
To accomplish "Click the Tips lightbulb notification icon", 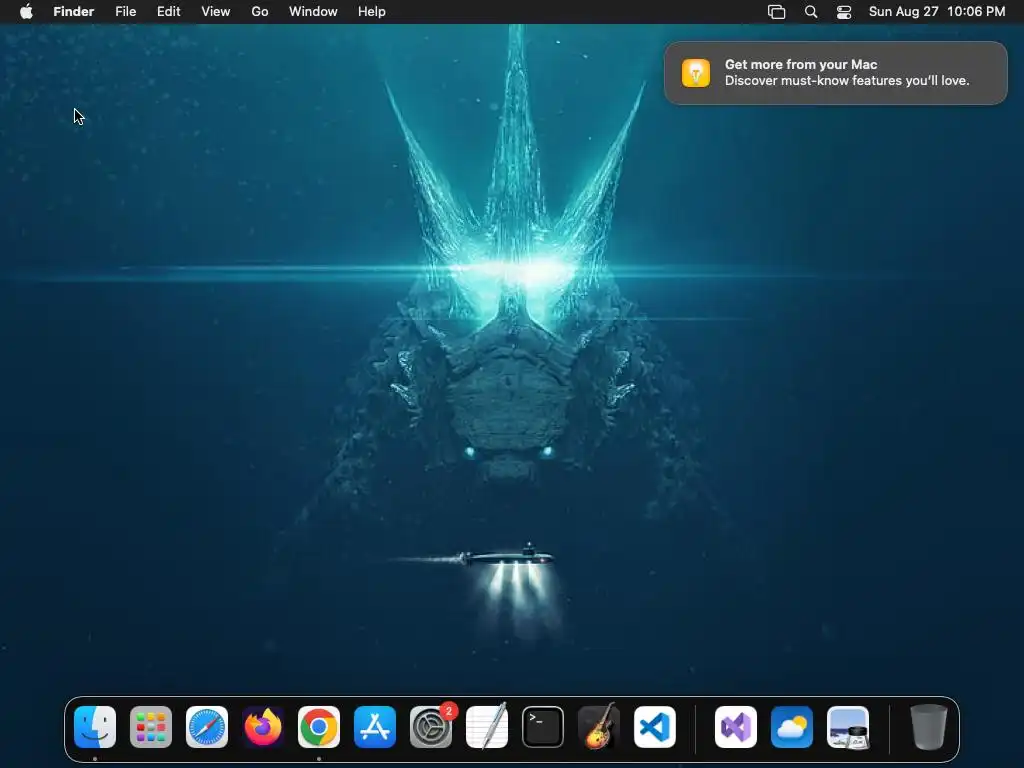I will click(696, 72).
